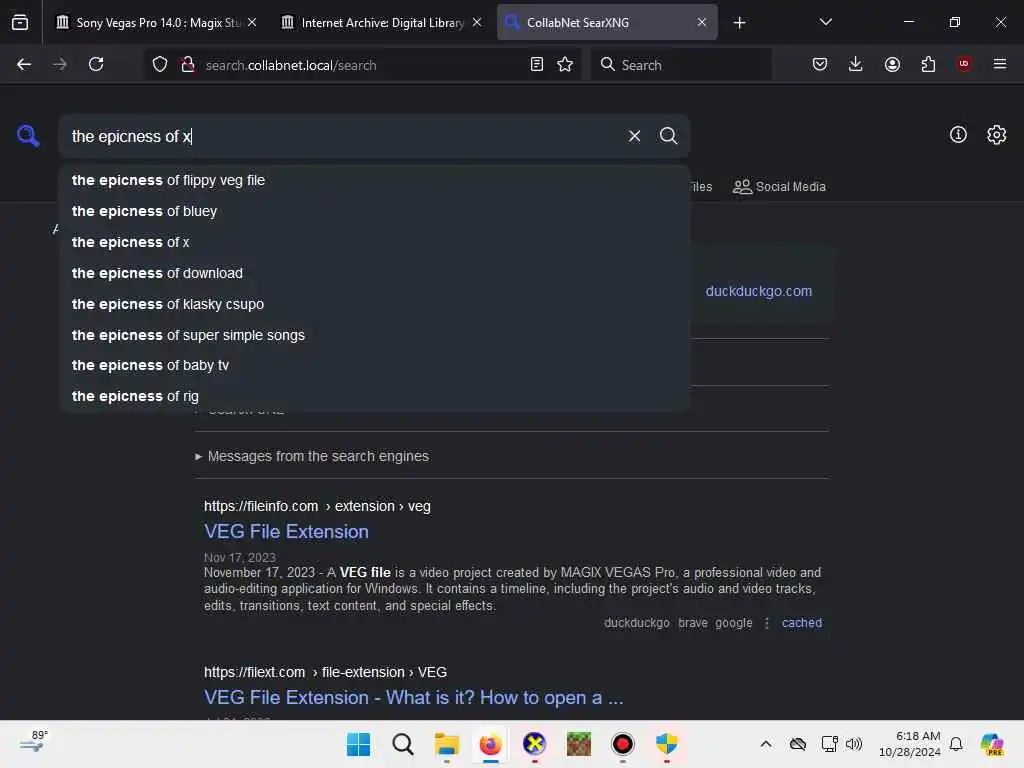Open cached version of fileinfo result
The width and height of the screenshot is (1024, 768).
(802, 623)
